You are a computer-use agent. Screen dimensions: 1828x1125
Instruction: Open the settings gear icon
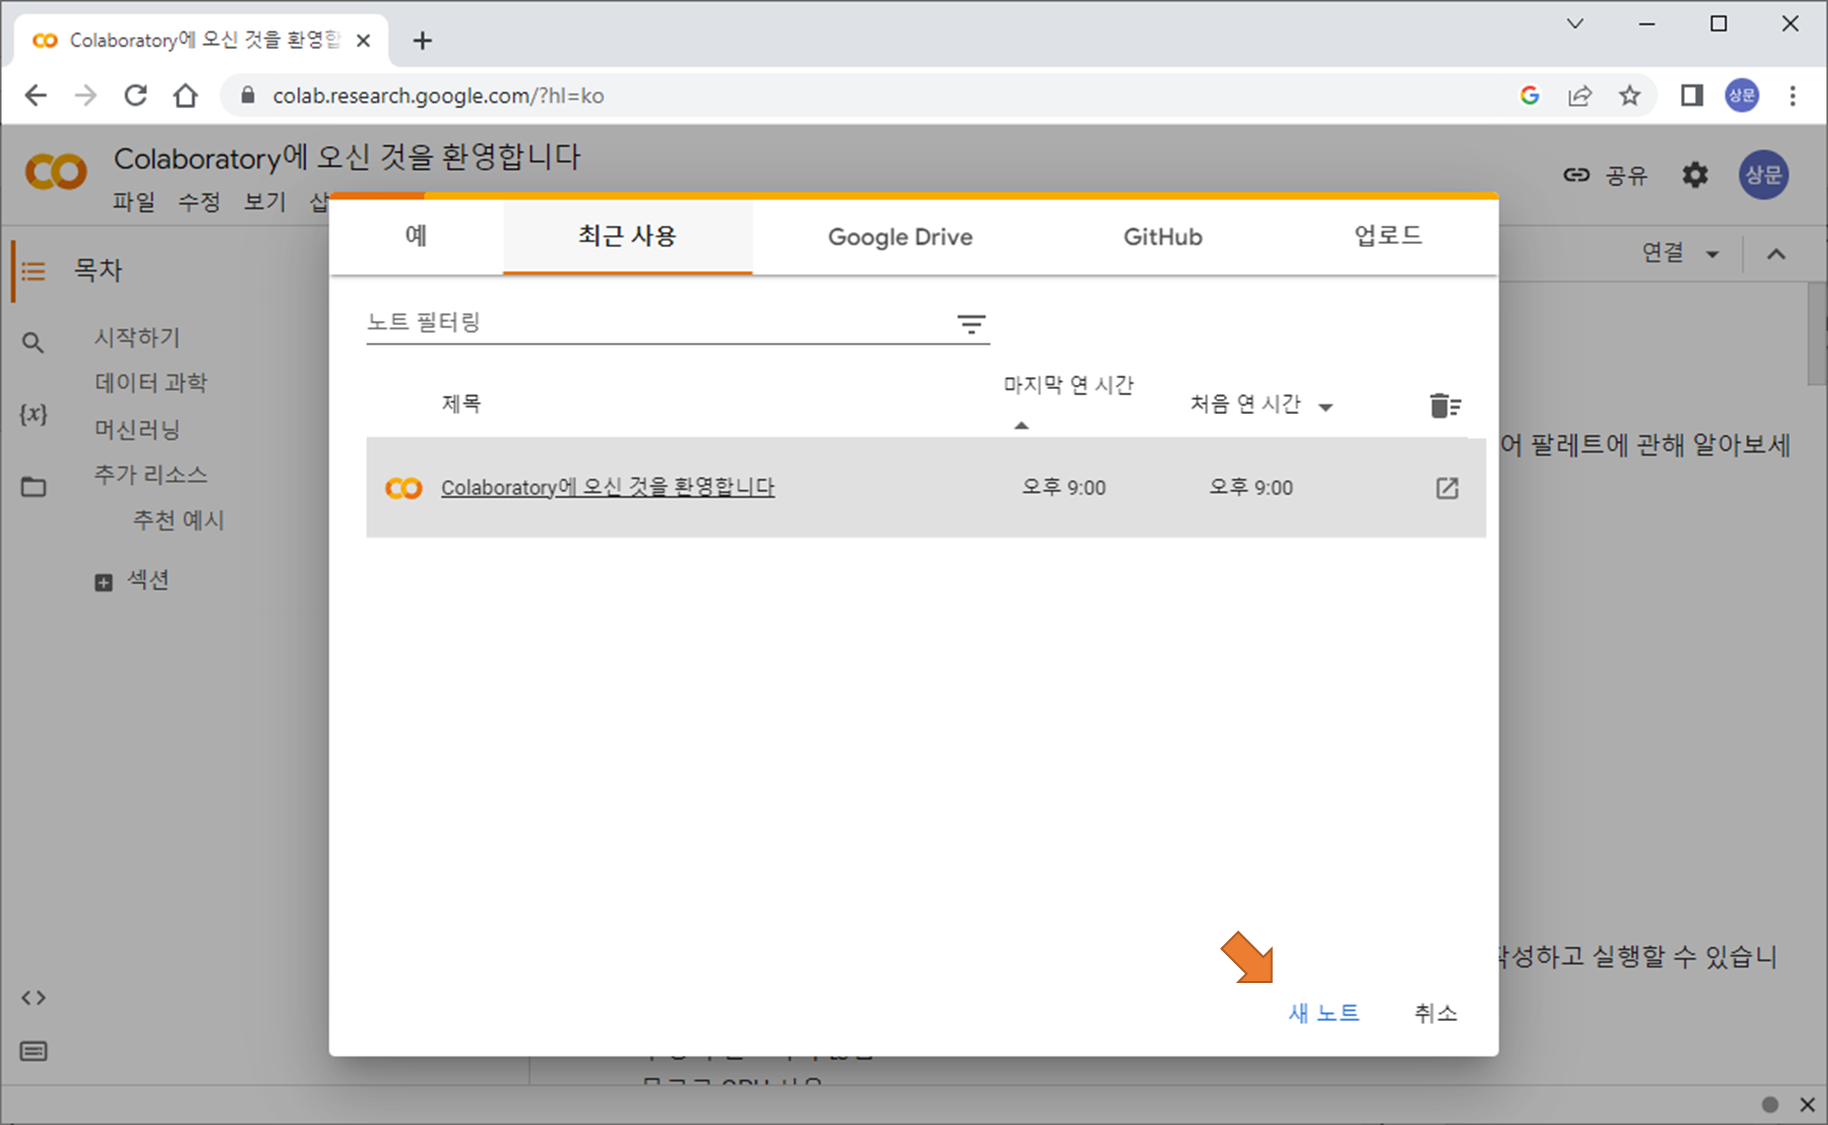pos(1695,175)
